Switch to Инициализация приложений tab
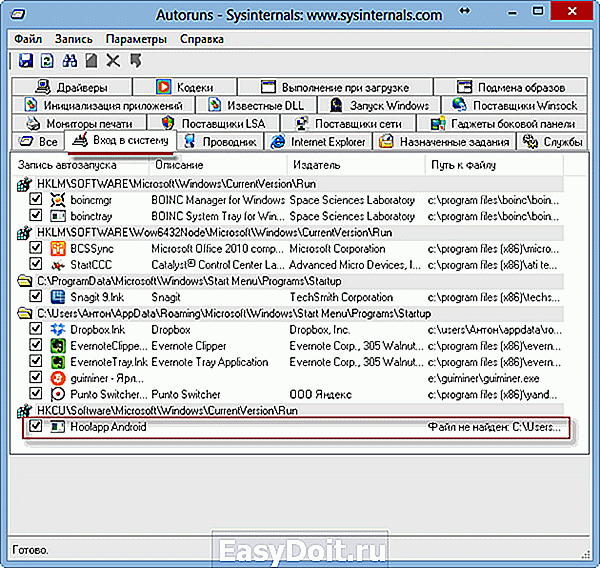 103,105
